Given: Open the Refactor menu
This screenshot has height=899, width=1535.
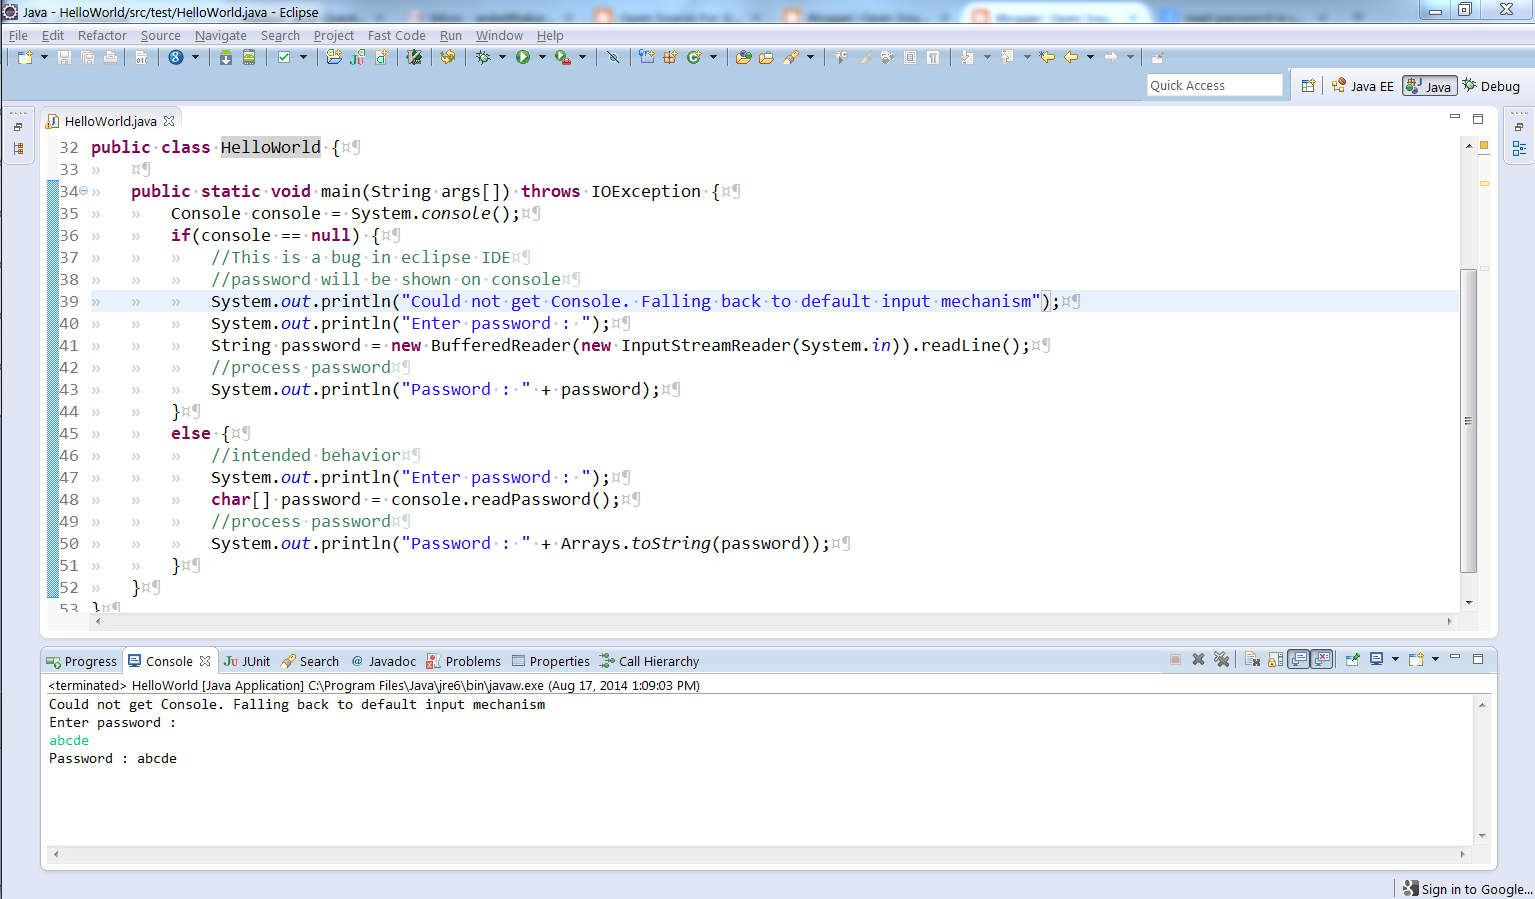Looking at the screenshot, I should click(101, 35).
